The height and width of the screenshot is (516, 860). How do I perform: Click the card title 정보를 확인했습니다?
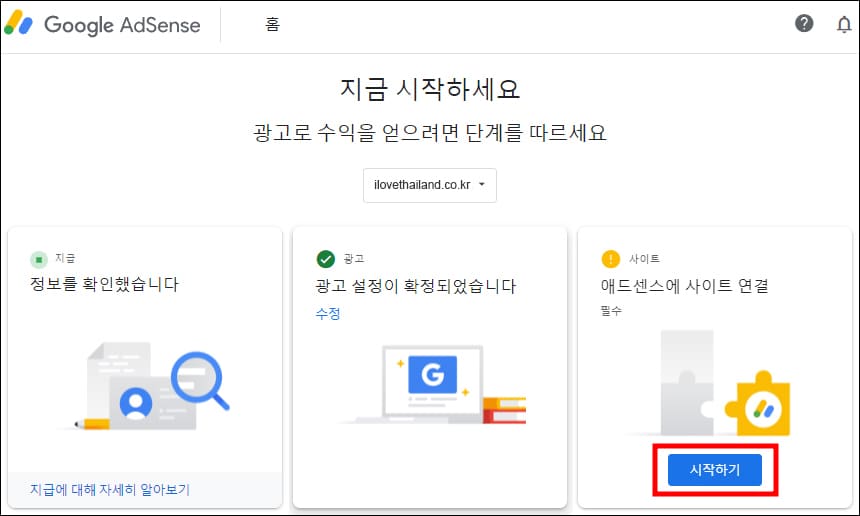pyautogui.click(x=104, y=284)
